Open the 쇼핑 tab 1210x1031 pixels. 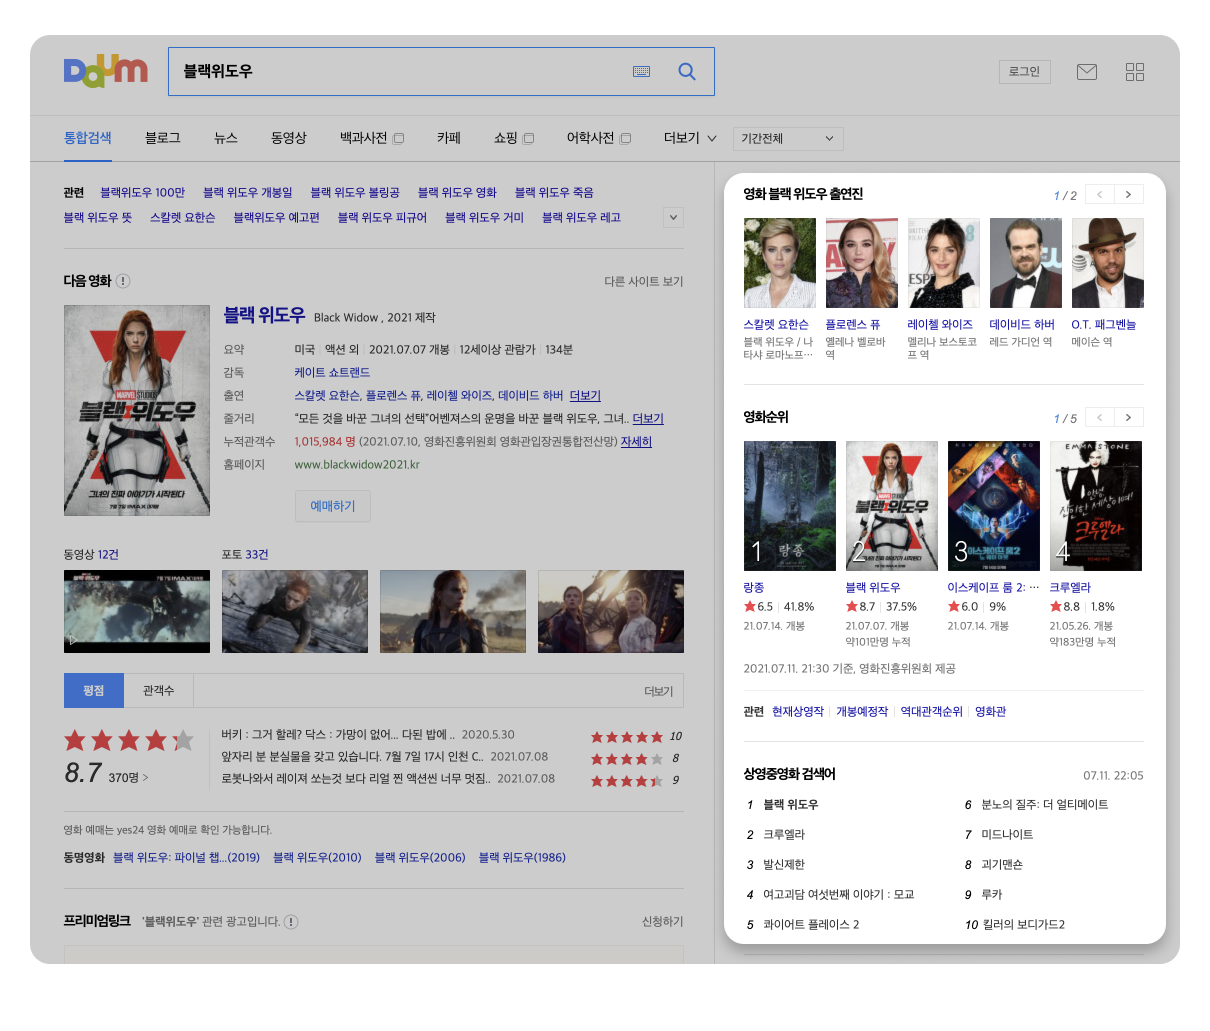pos(514,138)
